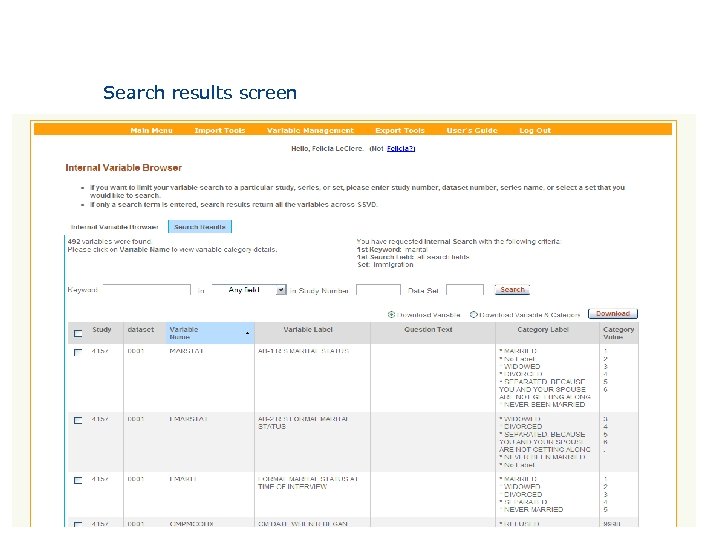Open the User's Guide
Viewport: 720px width, 540px height.
point(472,130)
